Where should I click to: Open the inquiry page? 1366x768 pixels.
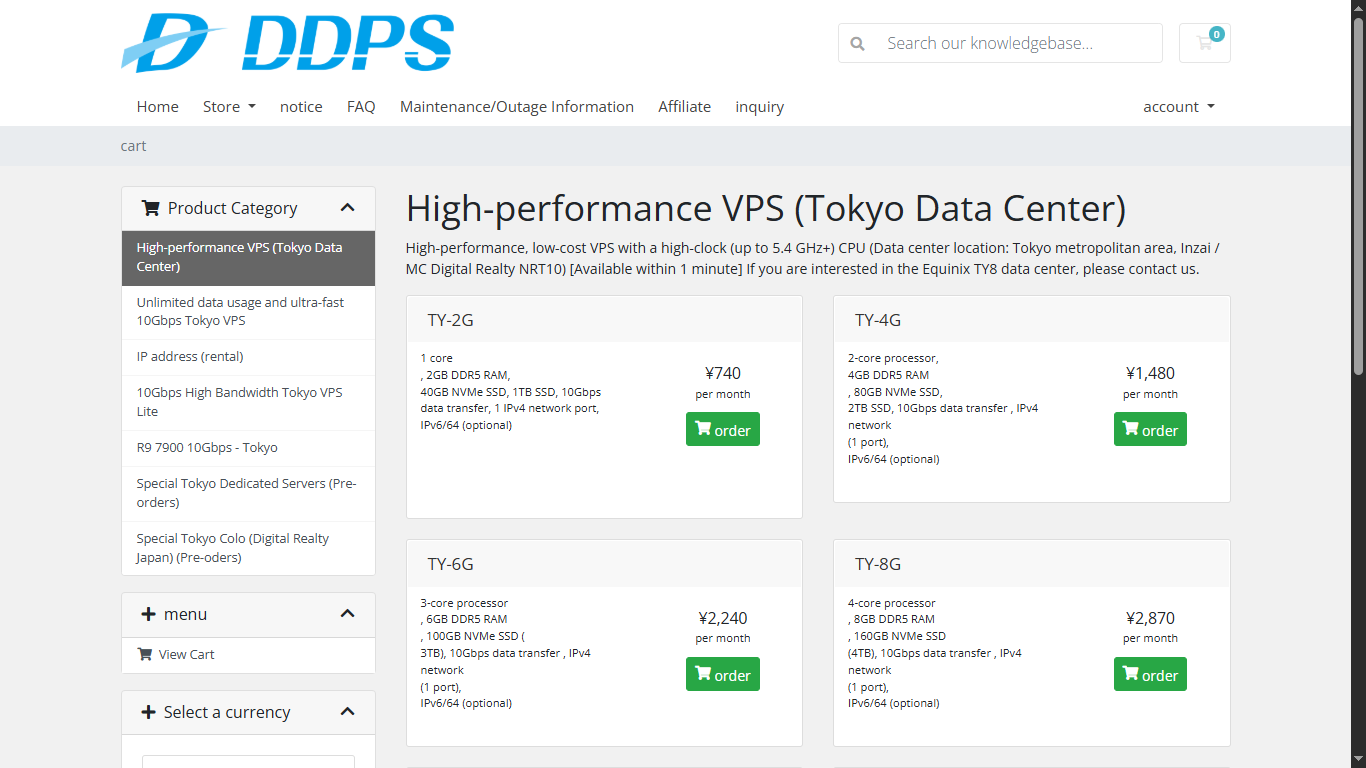(x=760, y=107)
